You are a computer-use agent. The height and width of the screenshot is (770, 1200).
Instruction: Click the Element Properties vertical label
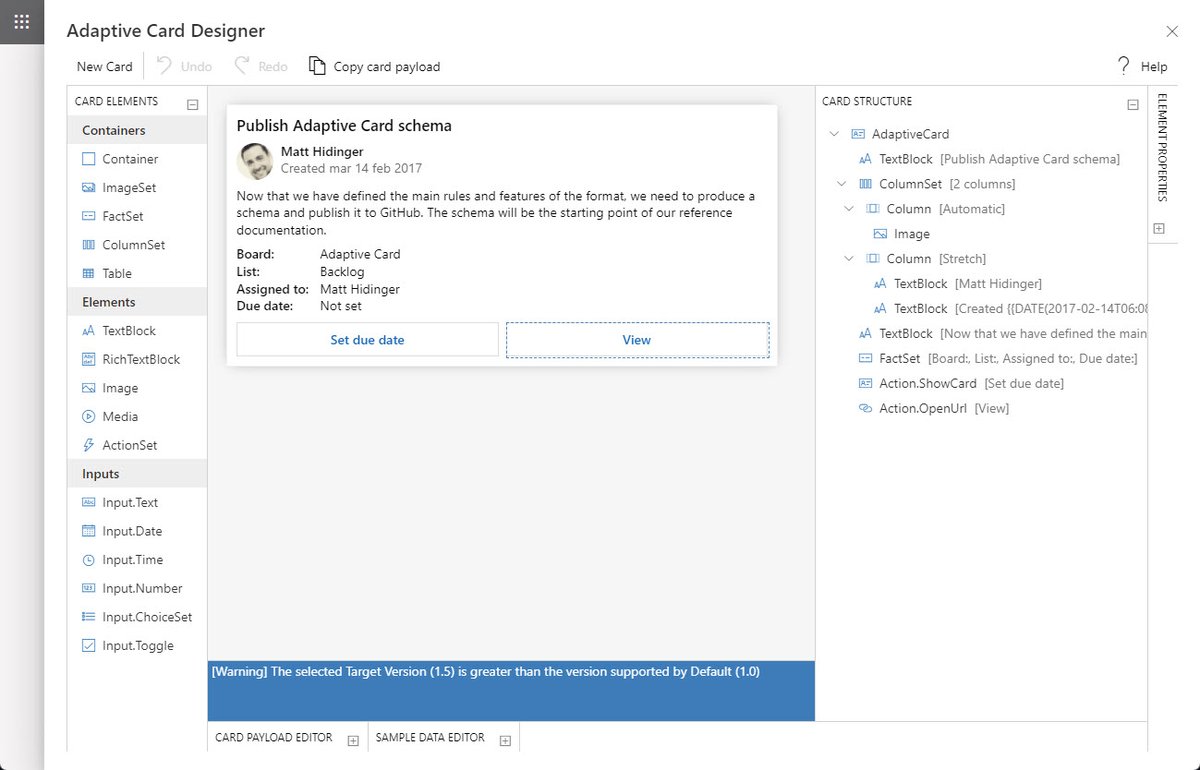[1162, 146]
